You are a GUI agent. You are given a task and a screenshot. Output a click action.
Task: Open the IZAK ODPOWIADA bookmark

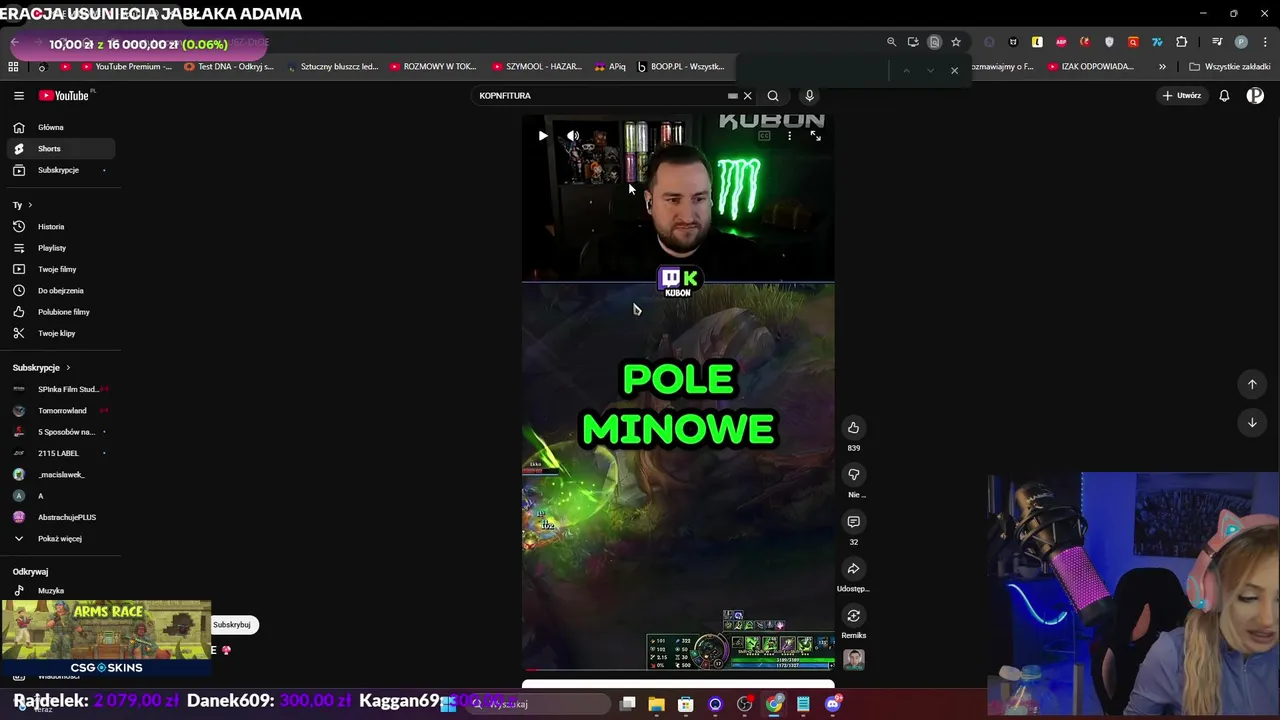pyautogui.click(x=1091, y=67)
